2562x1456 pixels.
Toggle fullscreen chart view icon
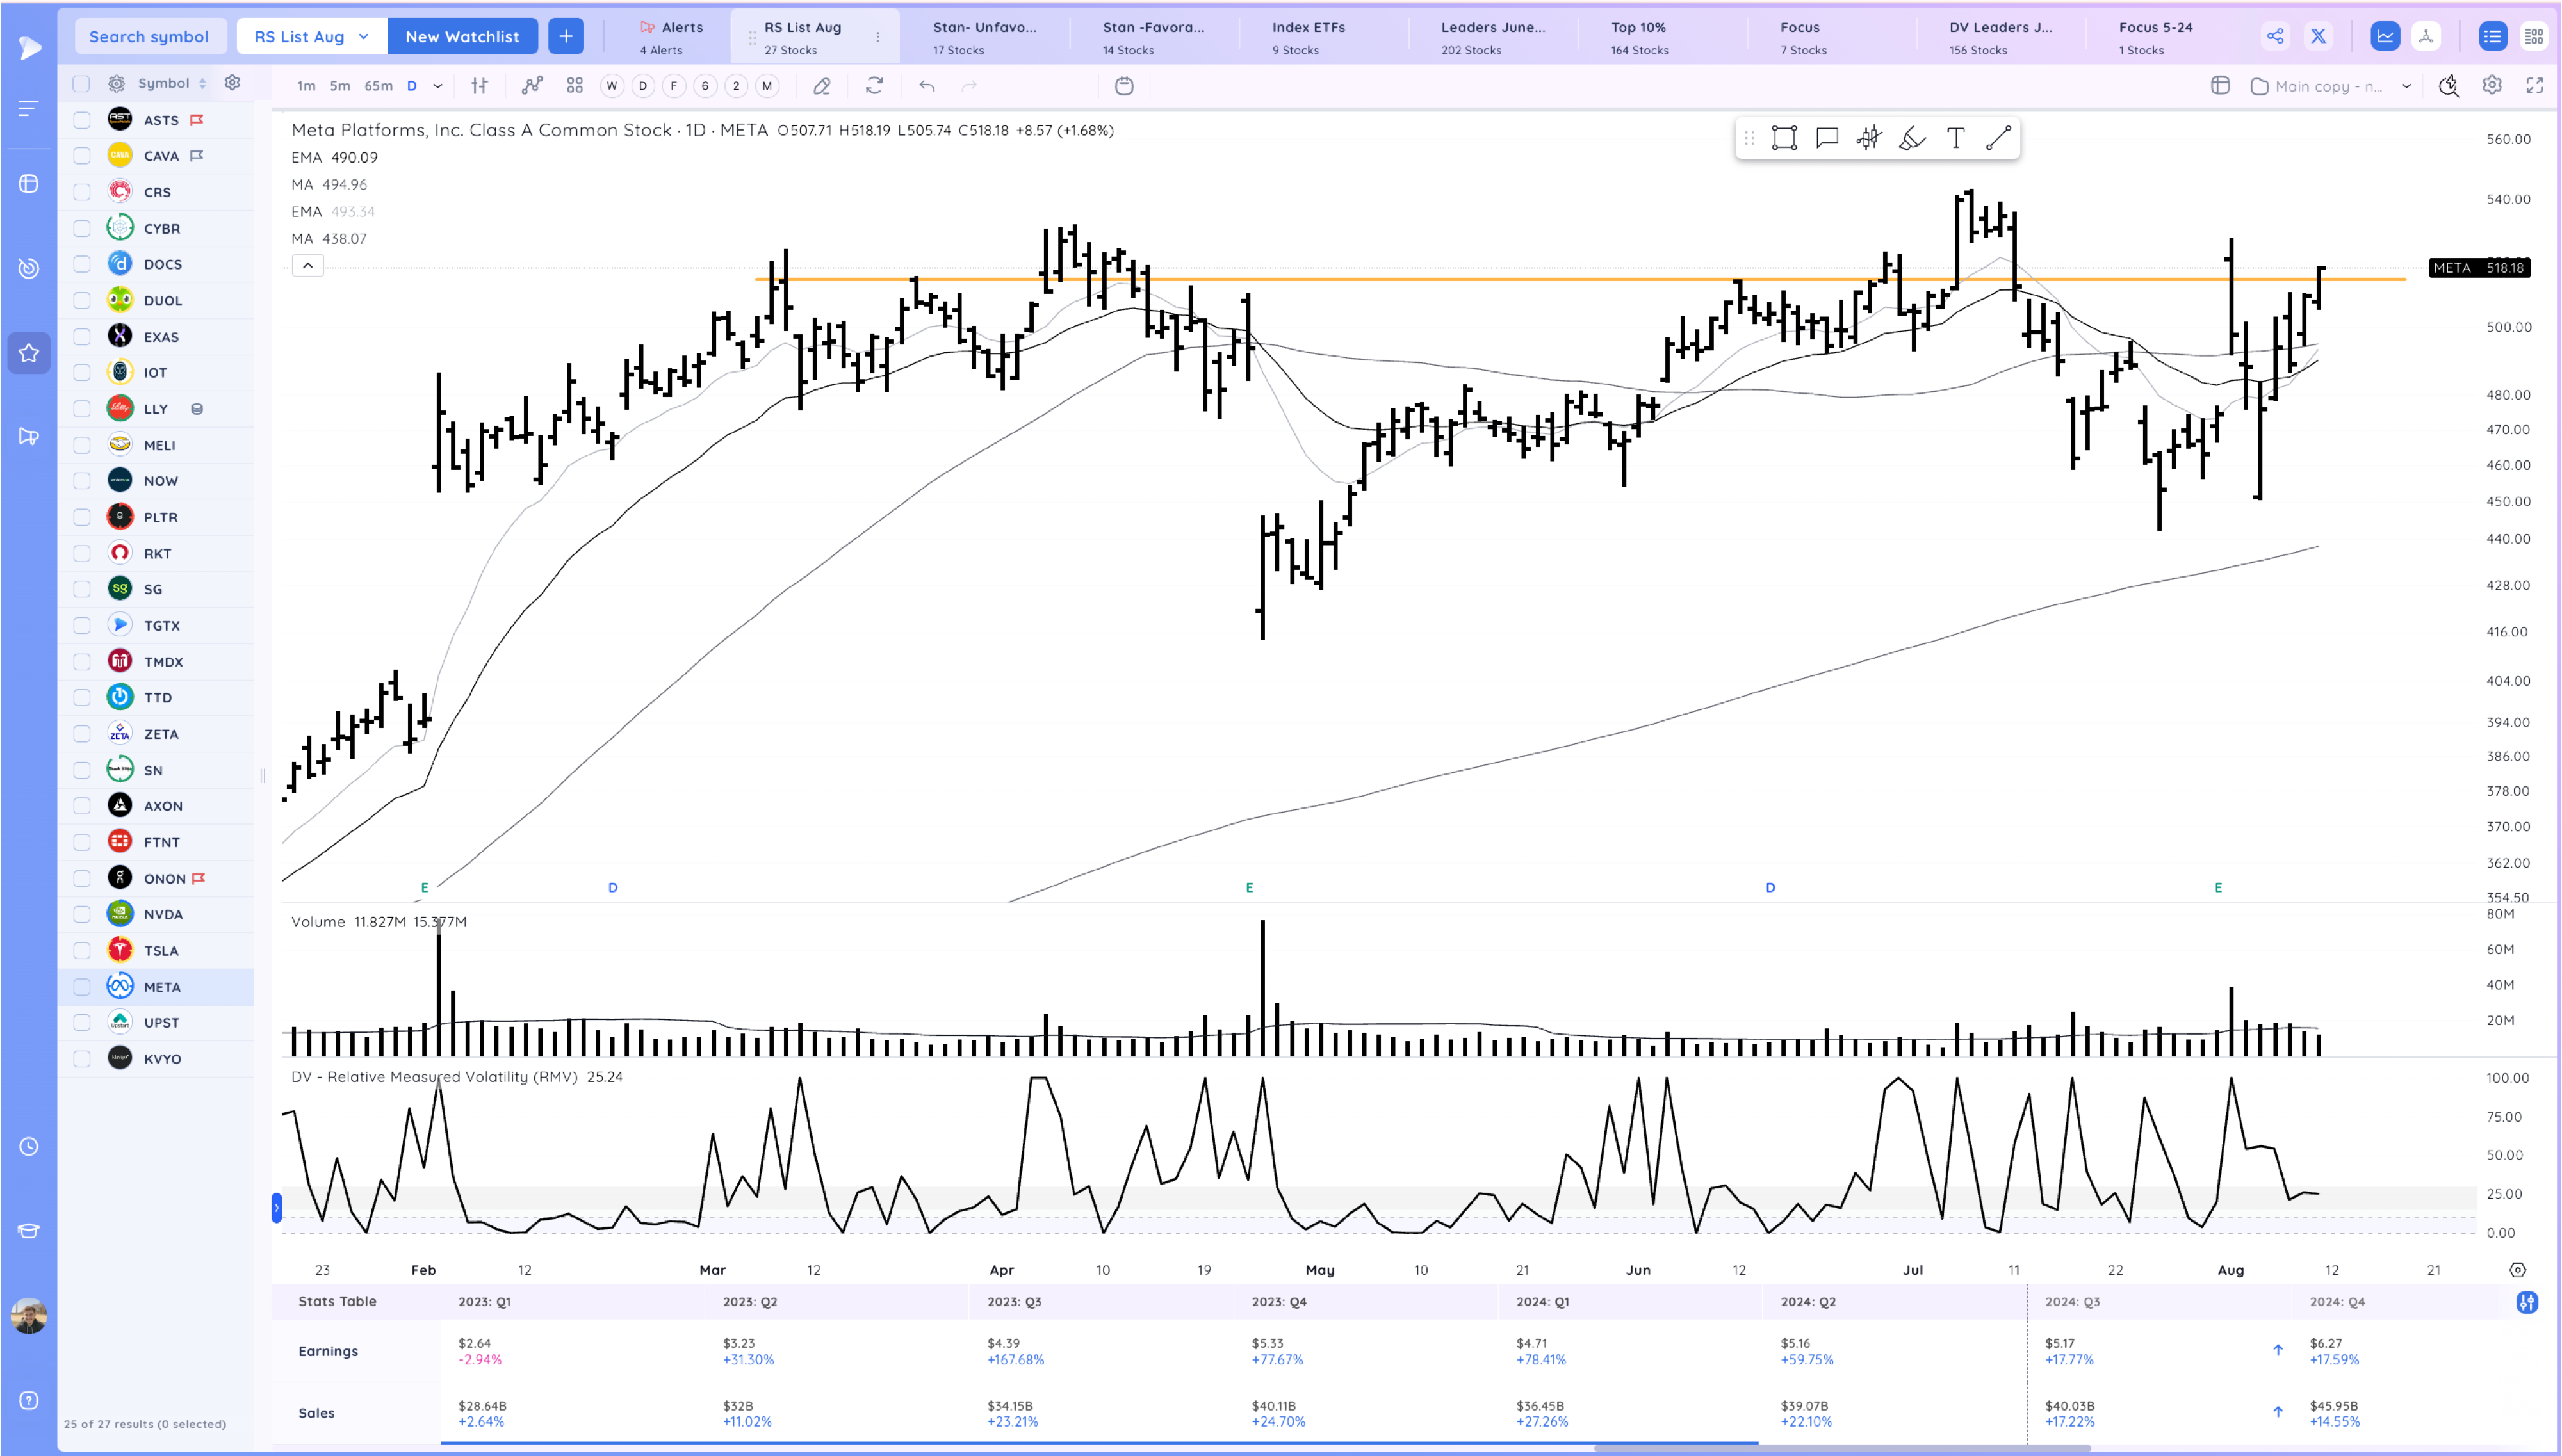click(x=2534, y=86)
